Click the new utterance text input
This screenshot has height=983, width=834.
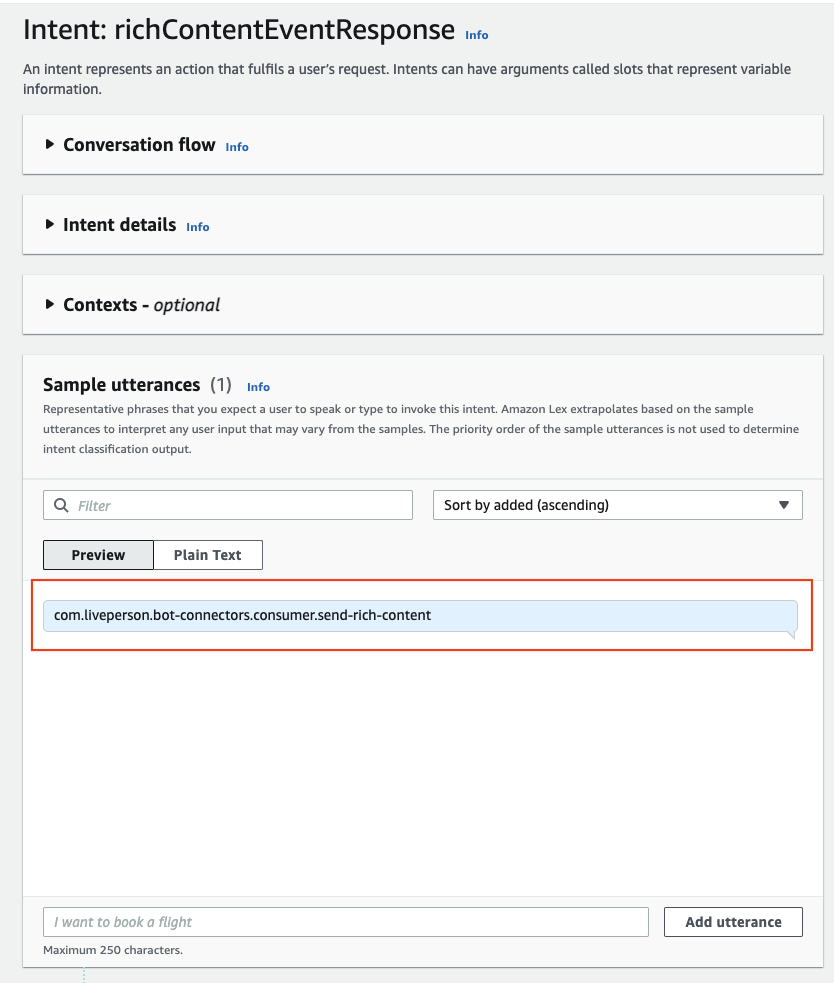346,922
